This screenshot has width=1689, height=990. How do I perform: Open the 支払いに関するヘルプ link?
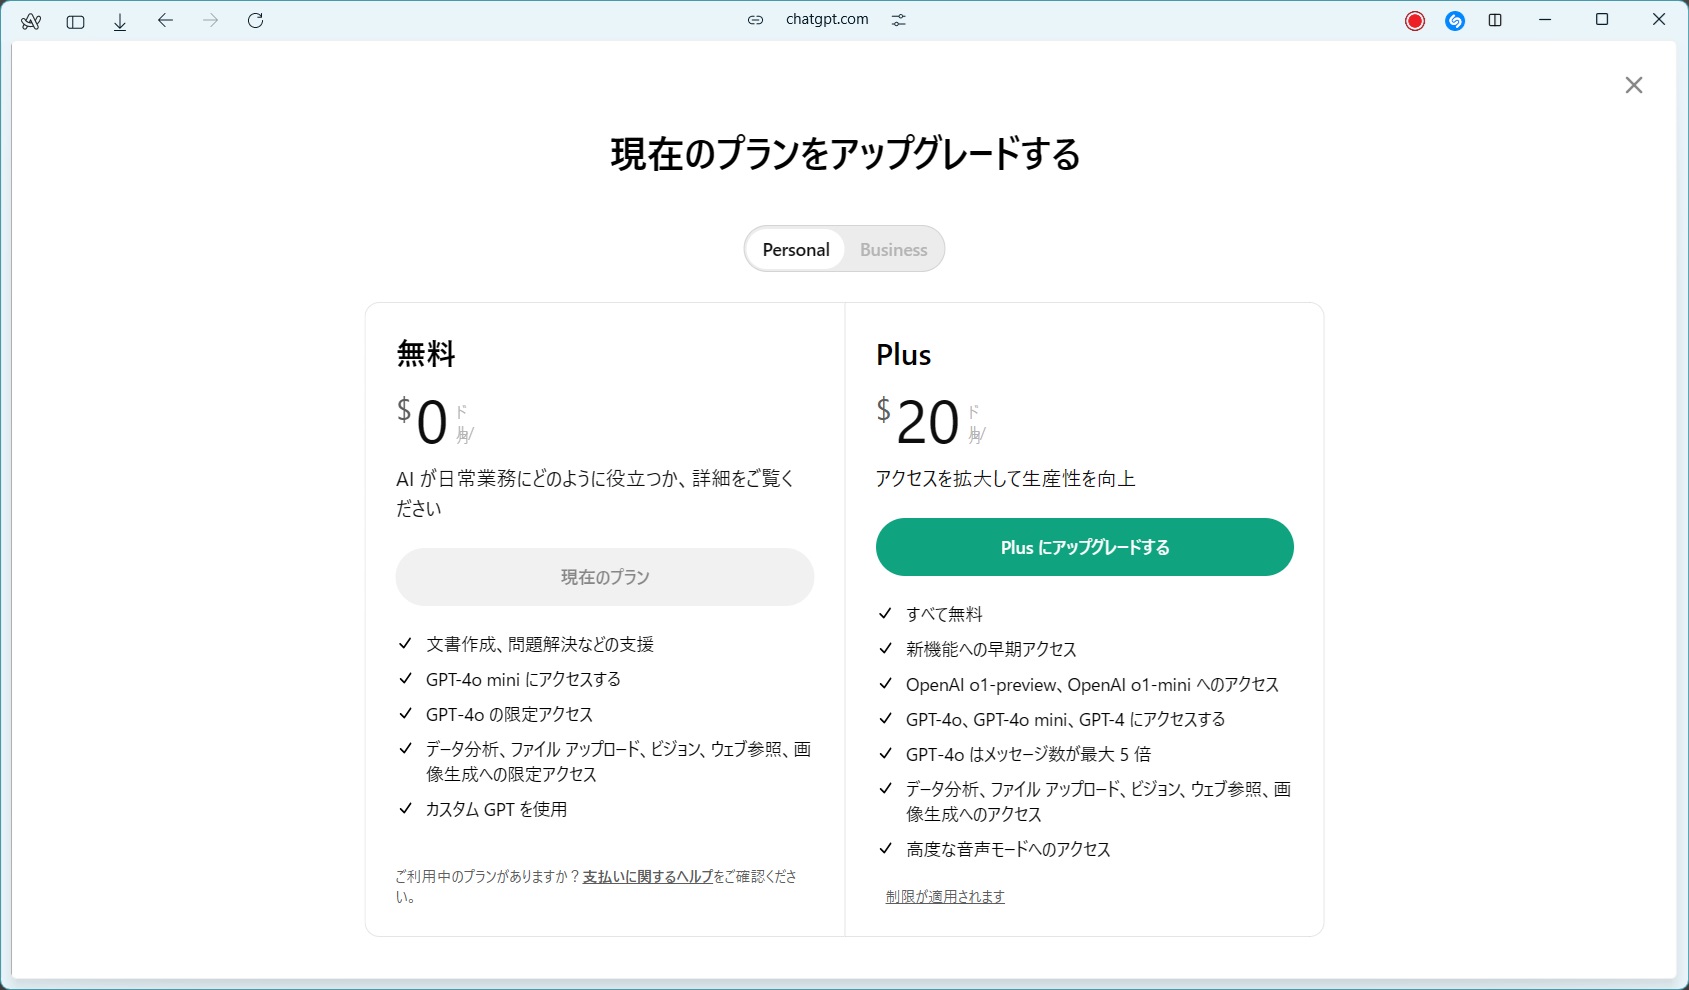point(648,876)
